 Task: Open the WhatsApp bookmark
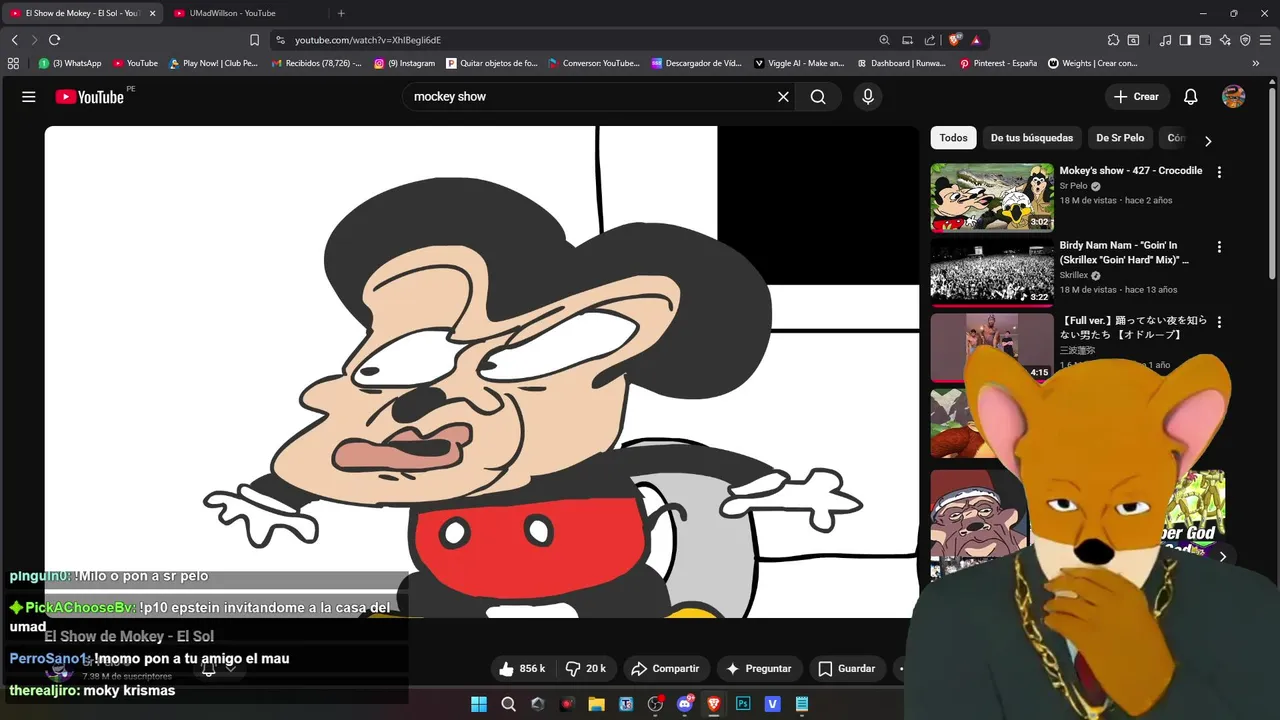click(x=70, y=63)
